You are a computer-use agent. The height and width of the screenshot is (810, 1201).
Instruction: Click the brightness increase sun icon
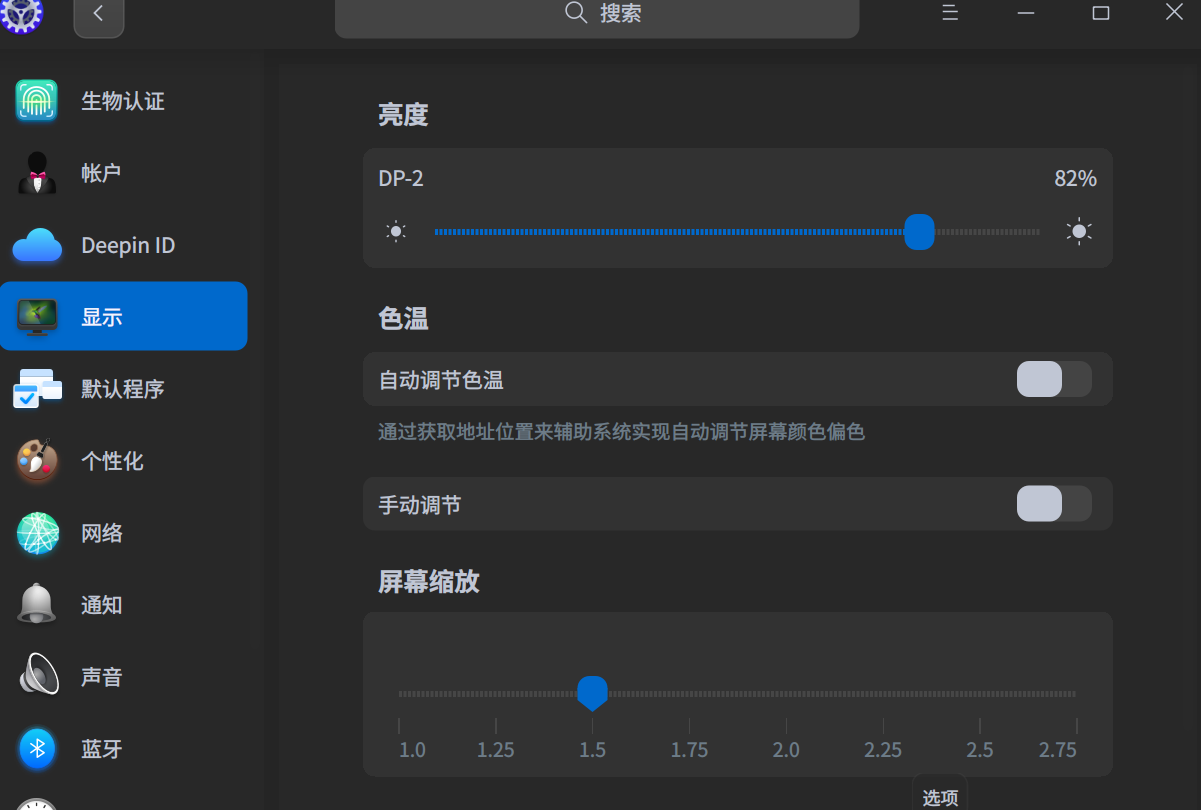pyautogui.click(x=1078, y=231)
